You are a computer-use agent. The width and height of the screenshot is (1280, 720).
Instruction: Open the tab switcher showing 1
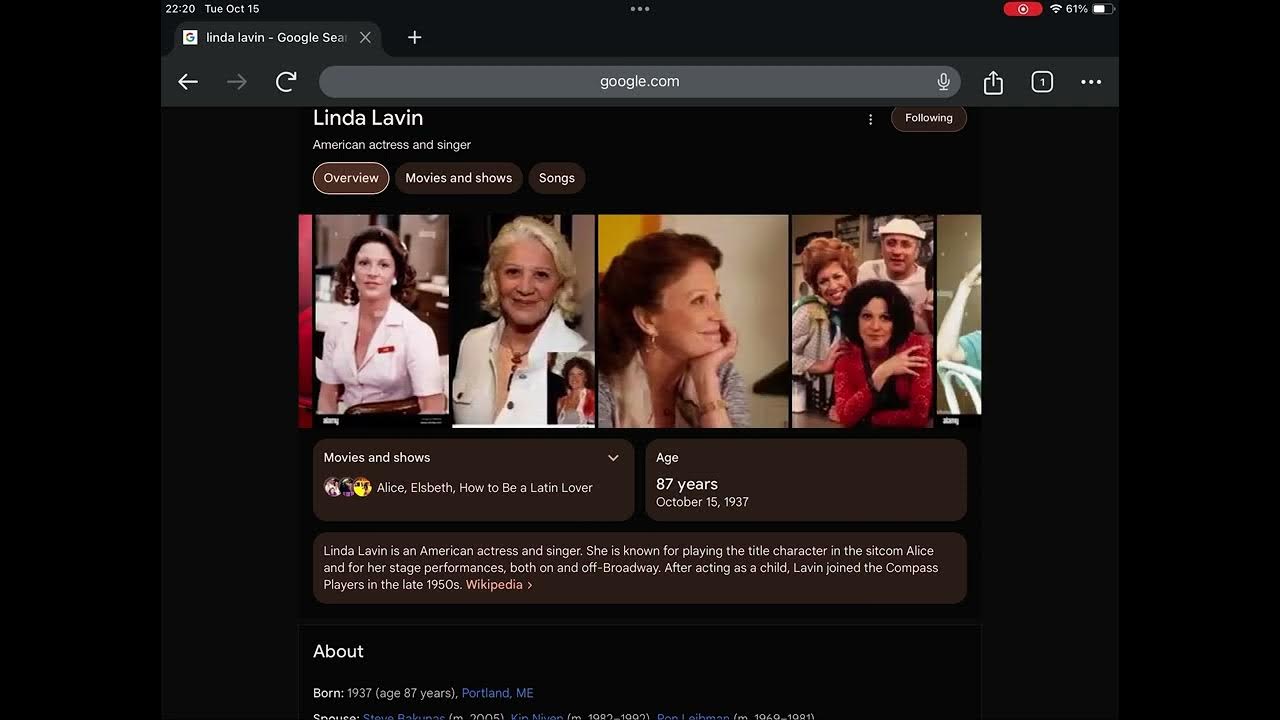tap(1042, 82)
